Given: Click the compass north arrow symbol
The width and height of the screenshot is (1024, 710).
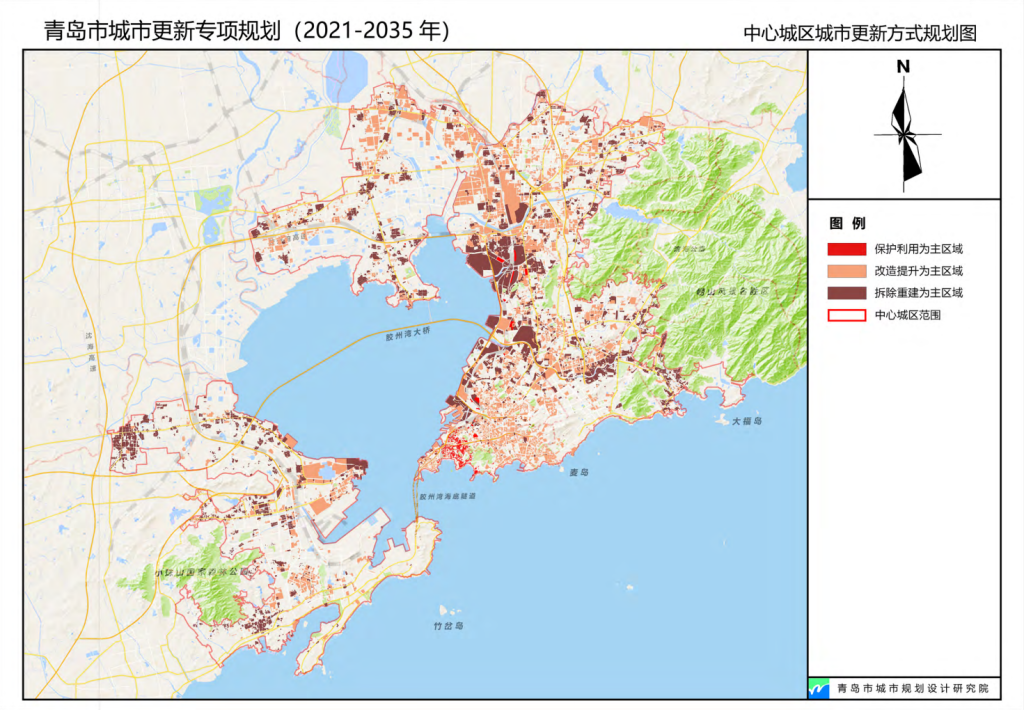Looking at the screenshot, I should pos(903,120).
